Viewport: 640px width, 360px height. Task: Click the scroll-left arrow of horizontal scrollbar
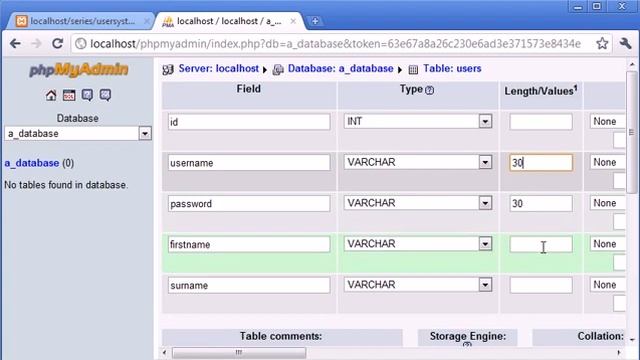tap(164, 352)
